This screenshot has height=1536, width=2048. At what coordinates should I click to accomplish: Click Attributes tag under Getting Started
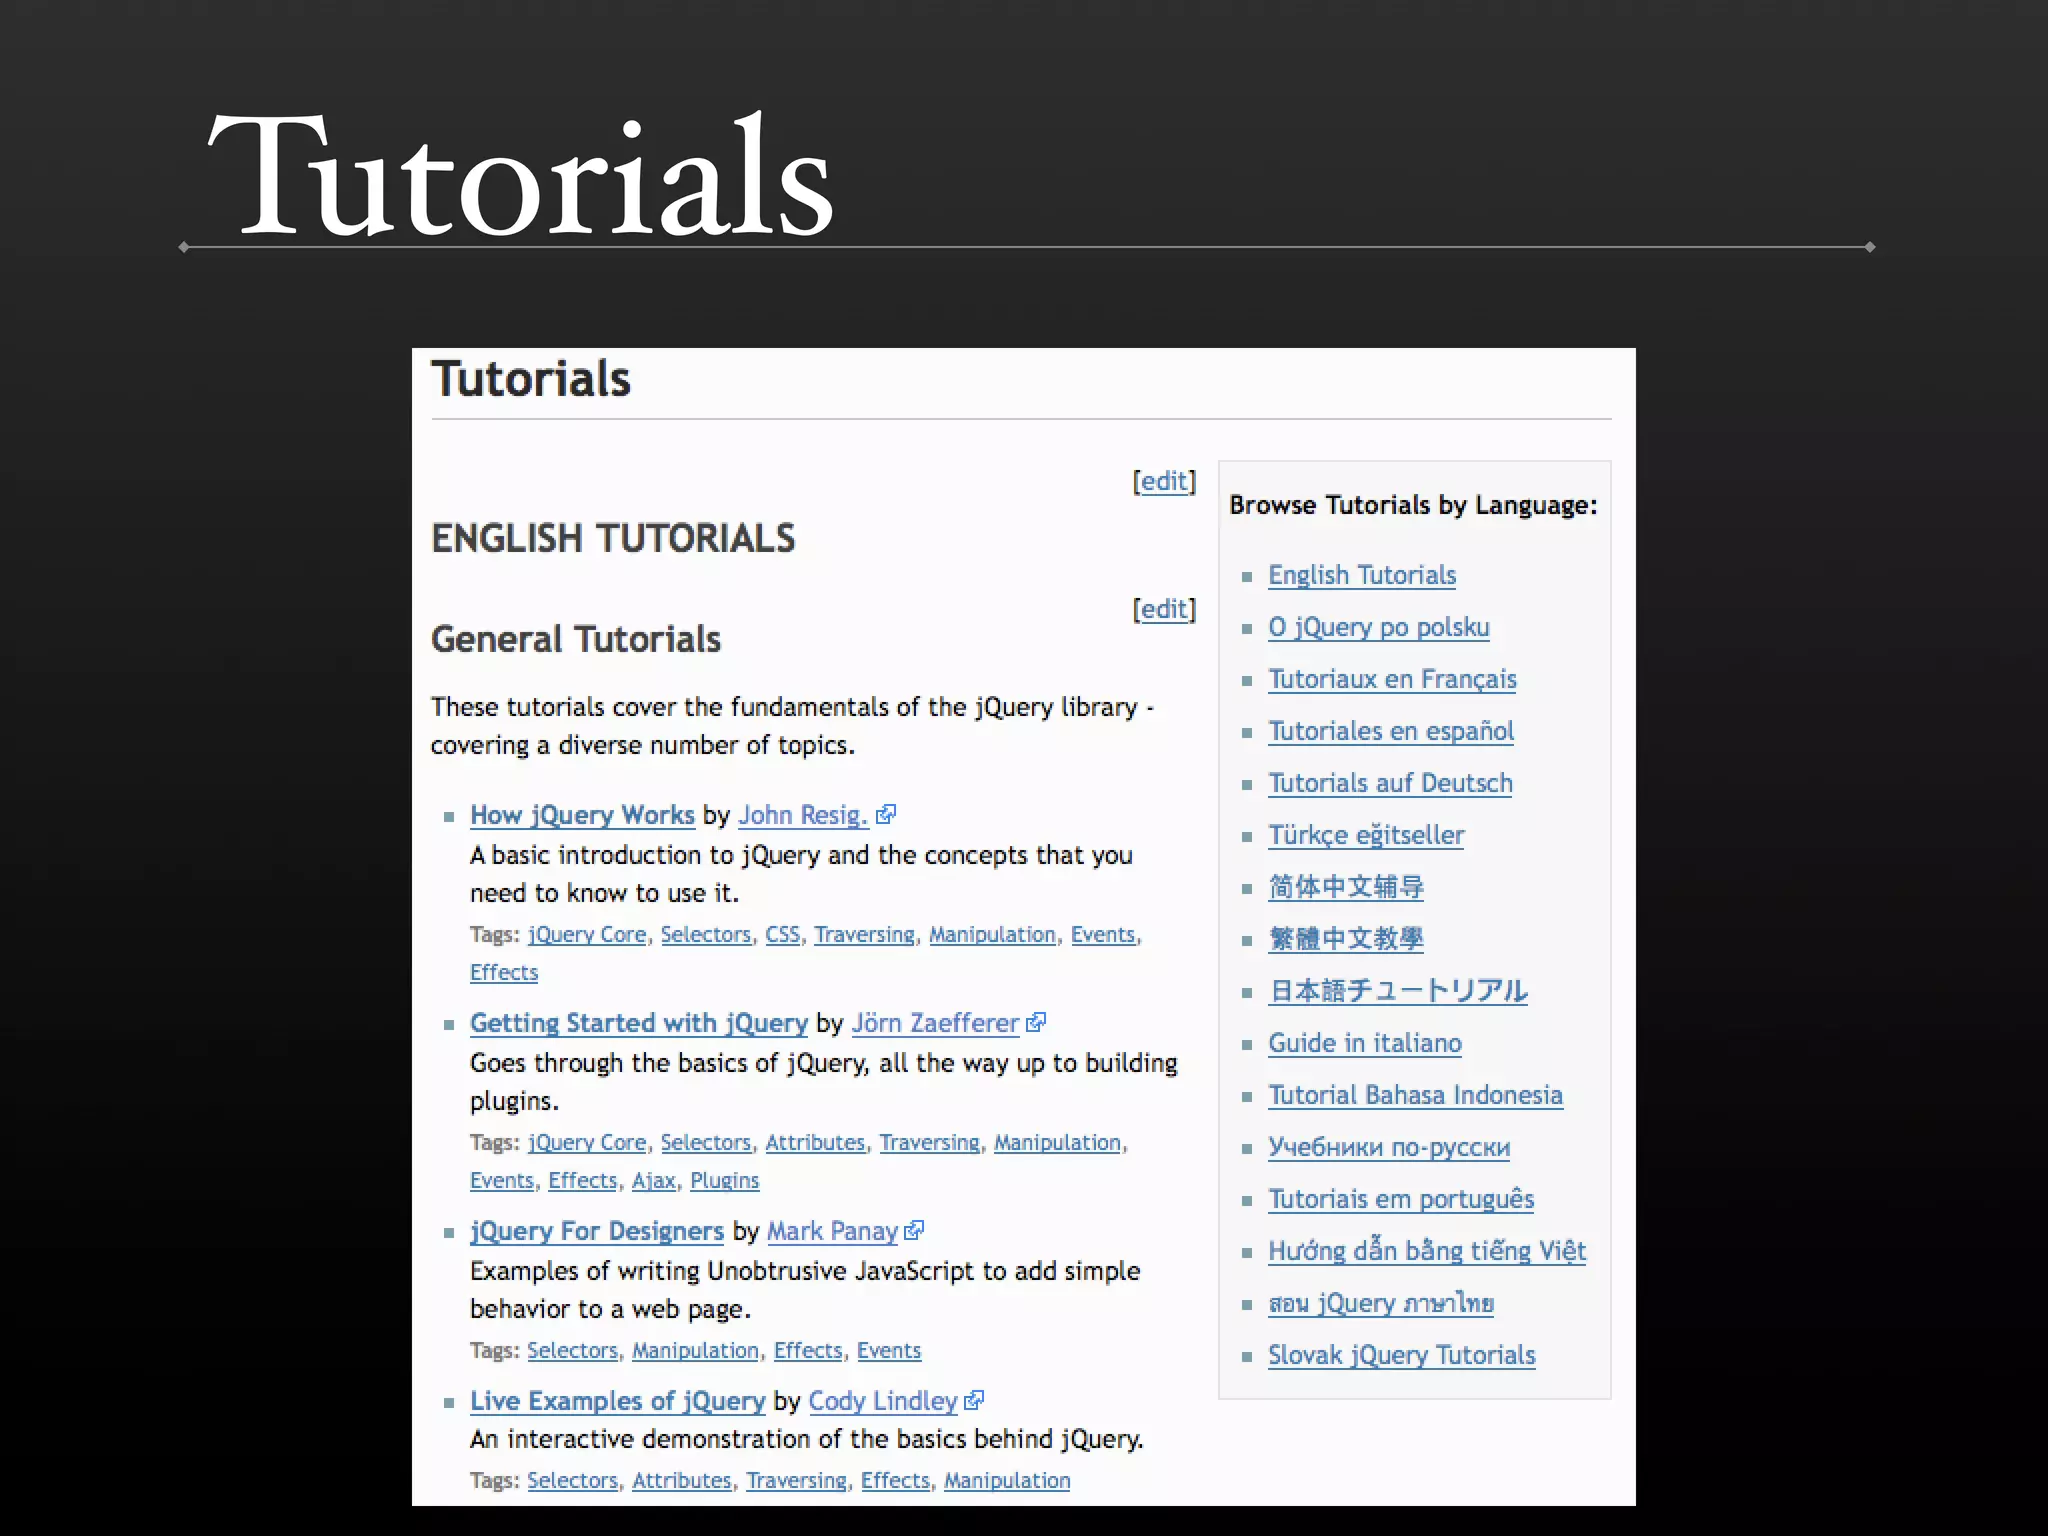point(815,1143)
